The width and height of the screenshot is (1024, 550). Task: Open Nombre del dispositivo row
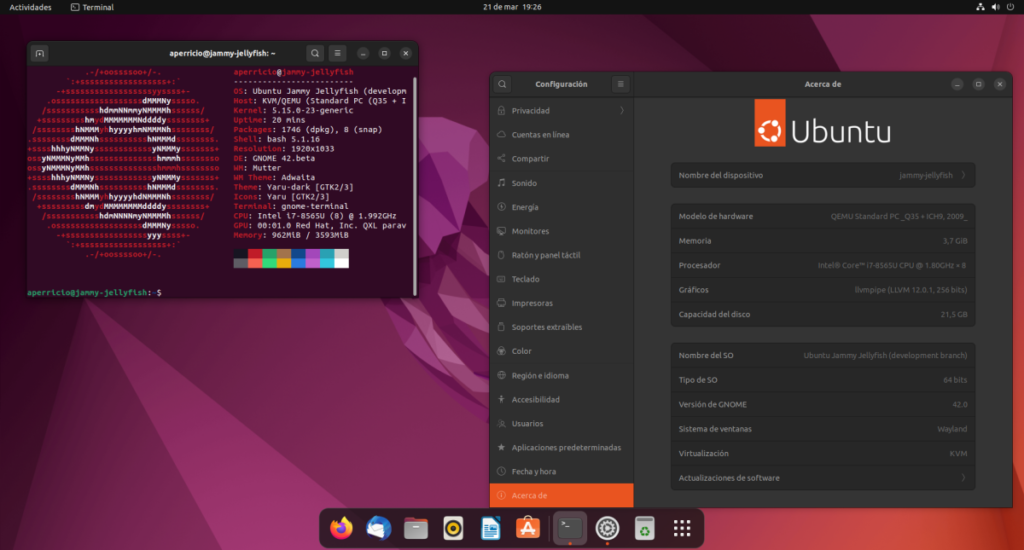pyautogui.click(x=823, y=175)
